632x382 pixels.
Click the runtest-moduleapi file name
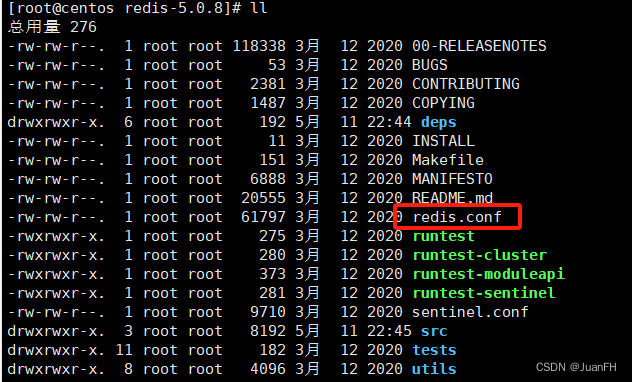tap(488, 274)
